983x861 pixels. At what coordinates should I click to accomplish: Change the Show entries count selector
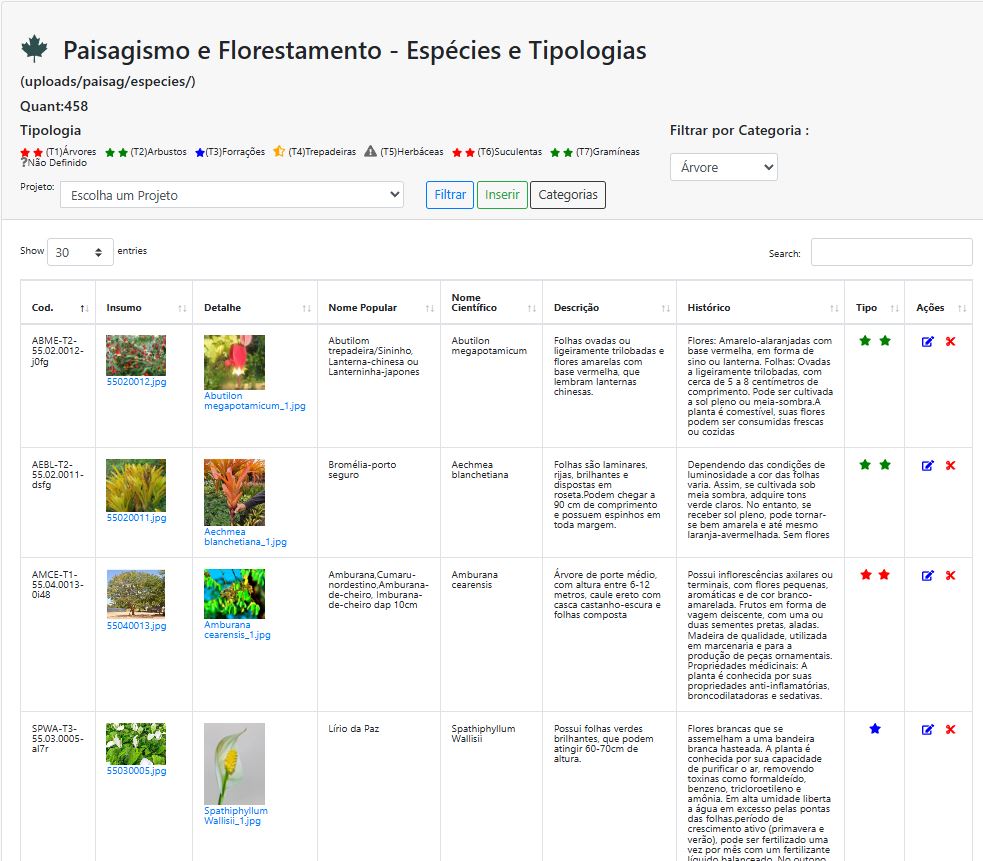point(80,253)
